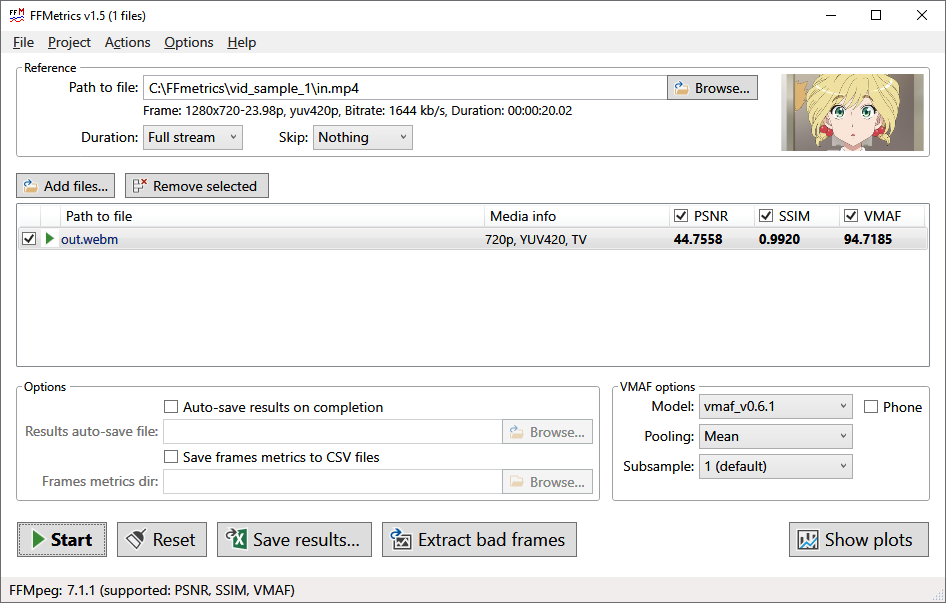Click the VMAF value 94.7185
Image resolution: width=946 pixels, height=603 pixels.
868,239
